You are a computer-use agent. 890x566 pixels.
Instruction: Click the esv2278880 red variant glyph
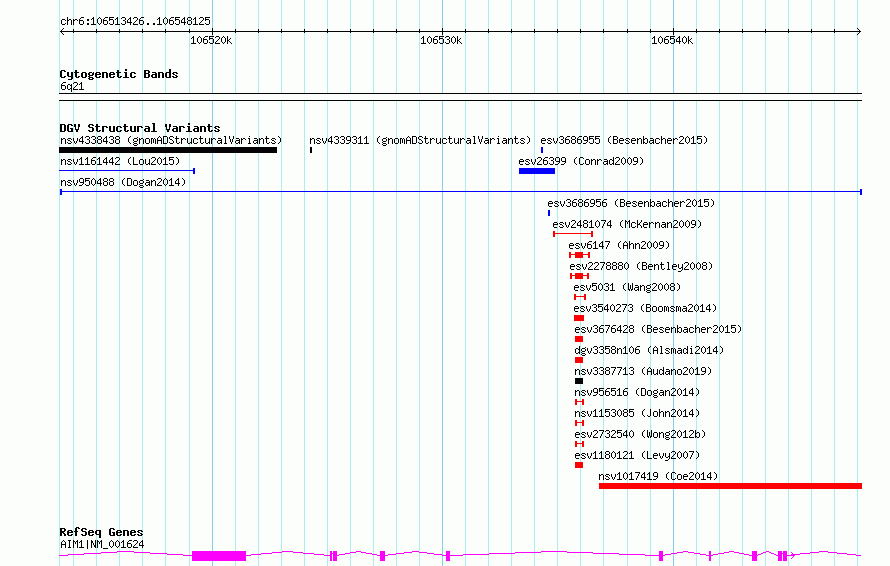pos(580,276)
